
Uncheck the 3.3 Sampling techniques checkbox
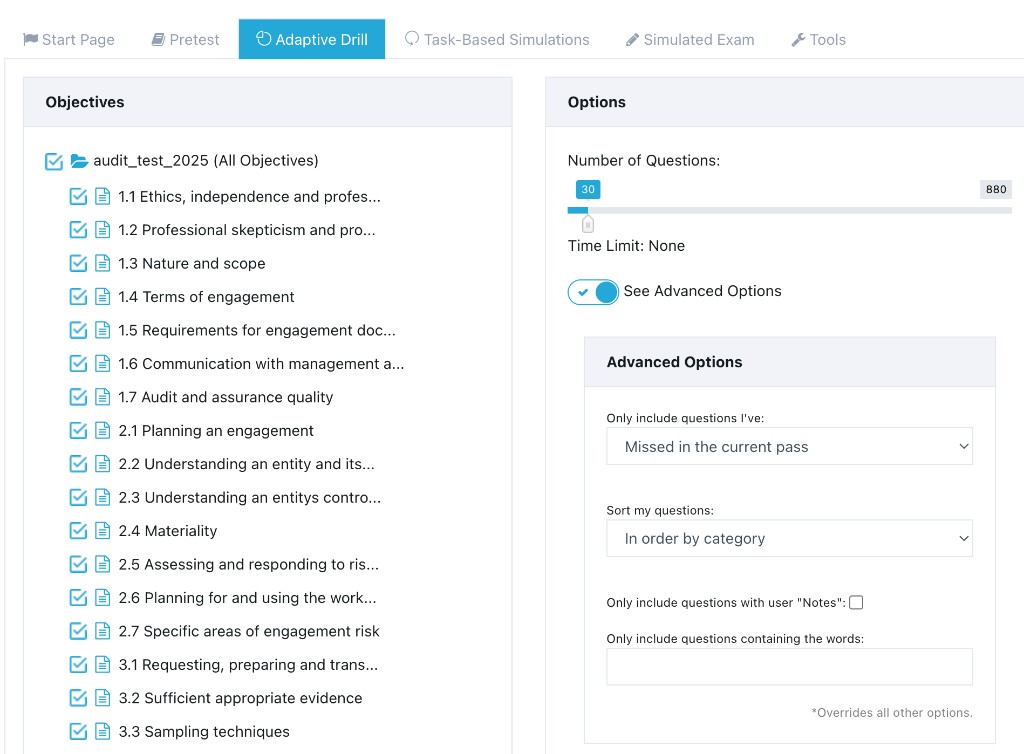pyautogui.click(x=78, y=732)
